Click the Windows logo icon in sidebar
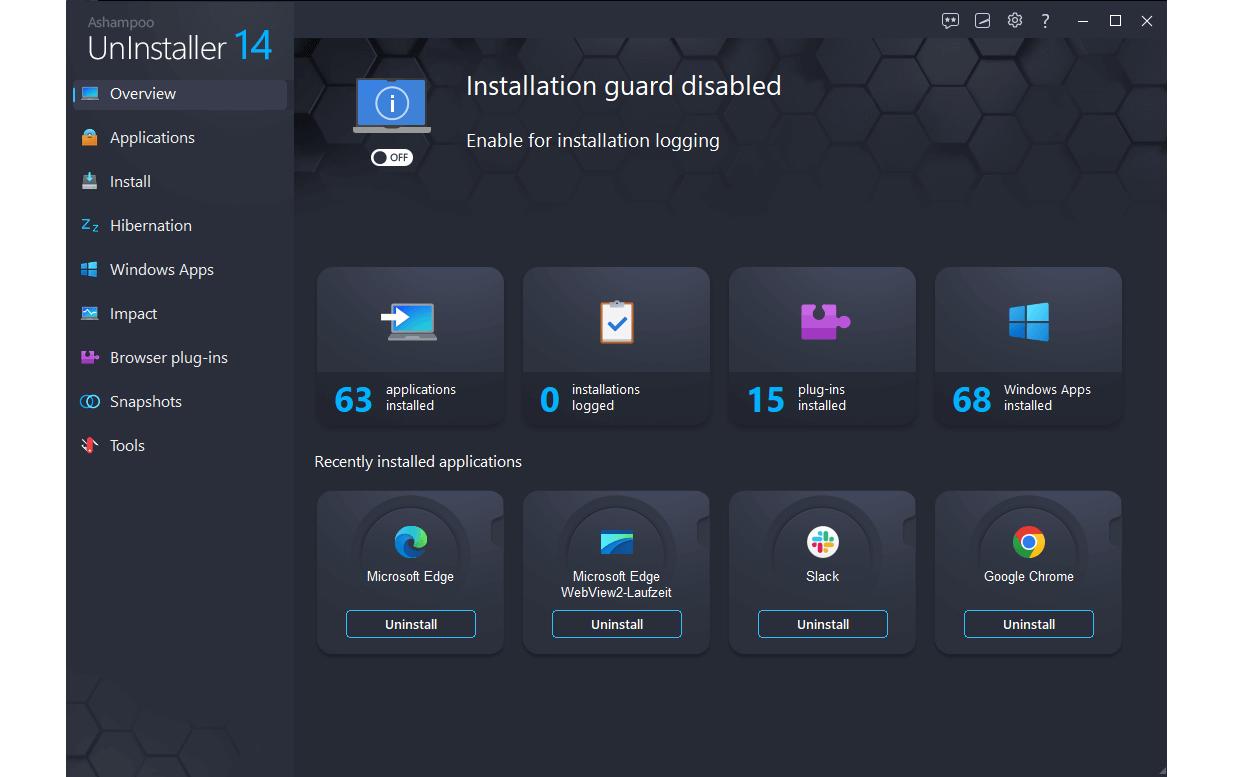 coord(90,270)
